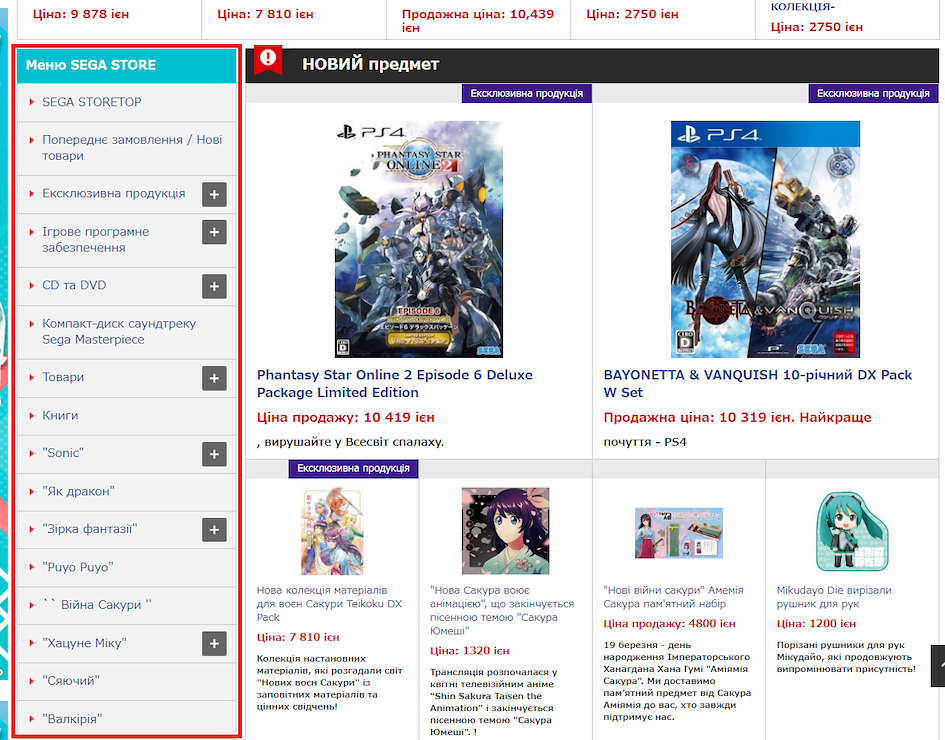Open the Амемія Сакура пам'ятний набір thumbnail
Viewport: 945px width, 740px height.
coord(679,533)
